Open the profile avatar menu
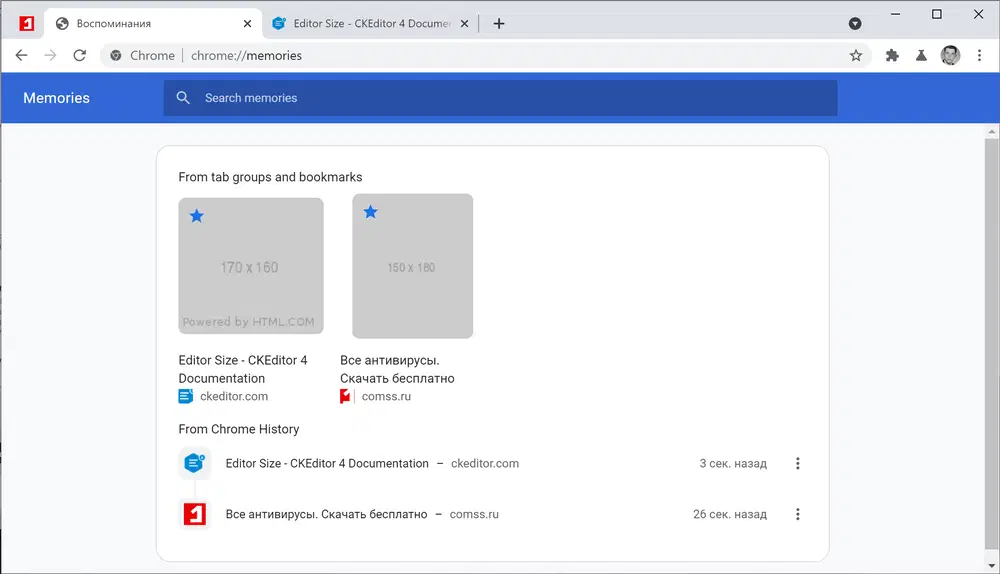Screen dimensions: 1000x574 click(x=950, y=55)
